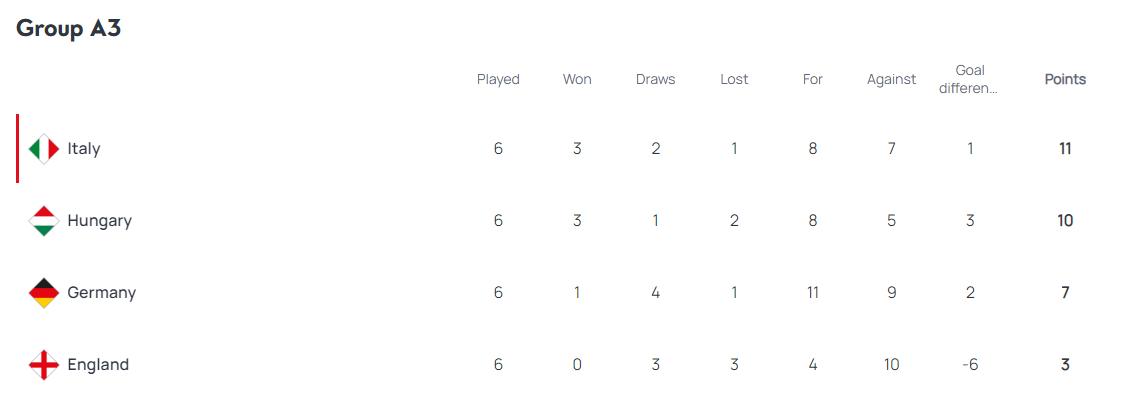Click the Italy flag icon
This screenshot has height=414, width=1134.
(x=44, y=149)
